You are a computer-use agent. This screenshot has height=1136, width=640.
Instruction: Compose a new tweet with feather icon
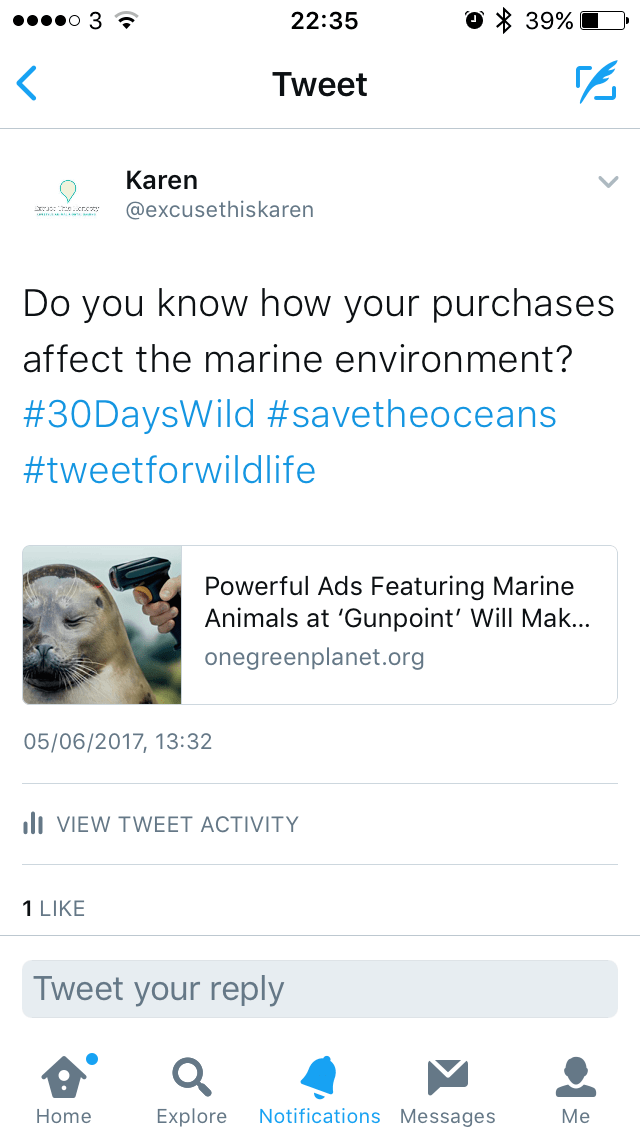[x=595, y=84]
